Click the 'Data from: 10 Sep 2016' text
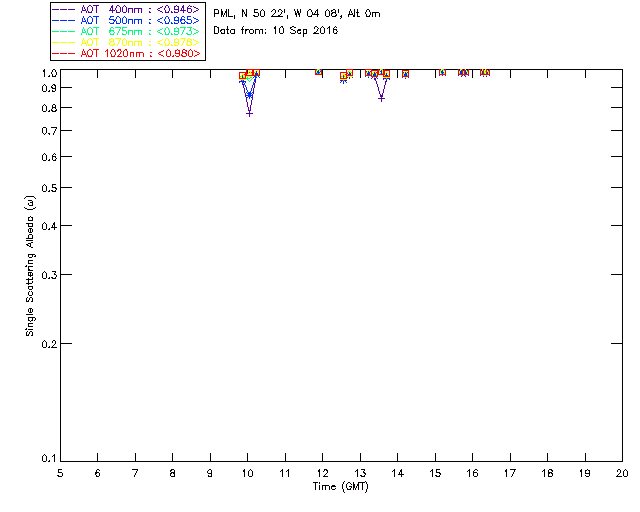 click(276, 31)
